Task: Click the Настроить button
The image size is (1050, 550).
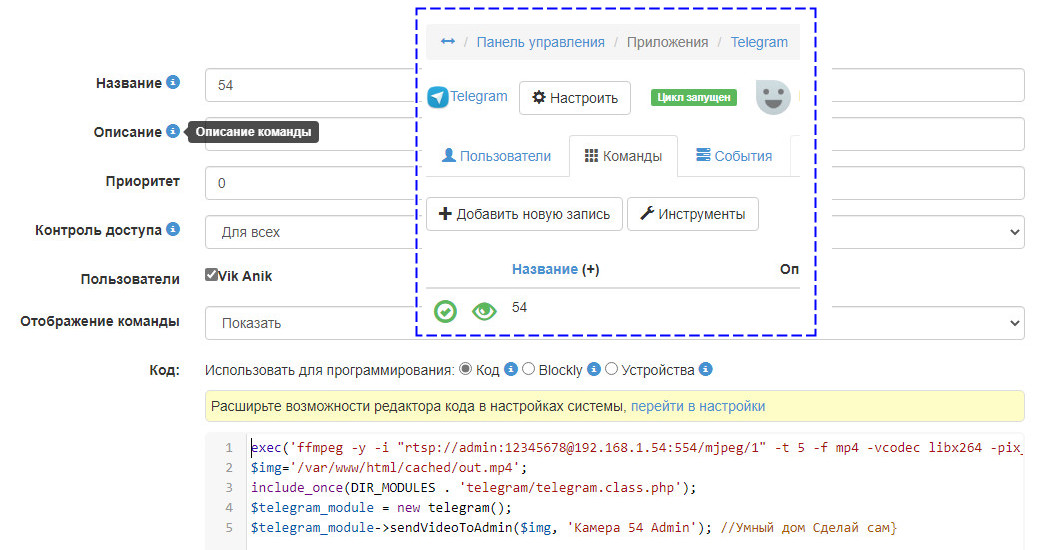Action: pyautogui.click(x=575, y=98)
